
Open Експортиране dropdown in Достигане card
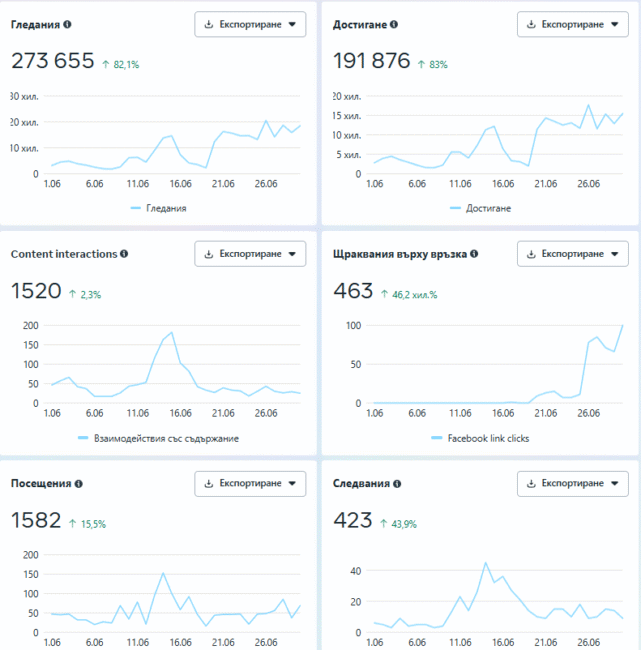[572, 24]
